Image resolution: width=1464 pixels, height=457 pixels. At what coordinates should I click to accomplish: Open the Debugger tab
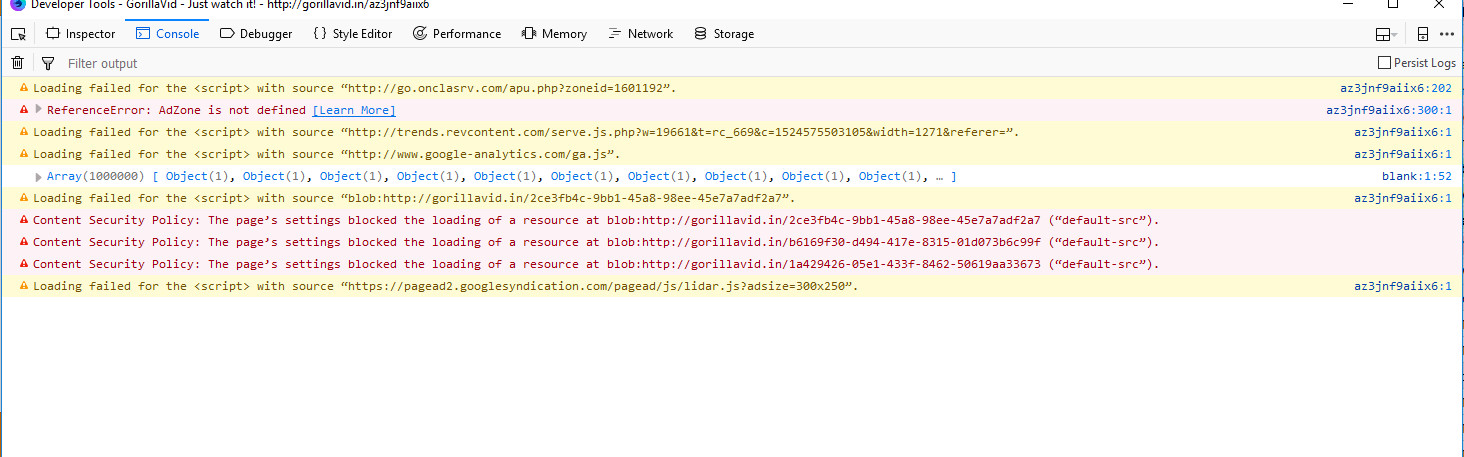point(256,34)
